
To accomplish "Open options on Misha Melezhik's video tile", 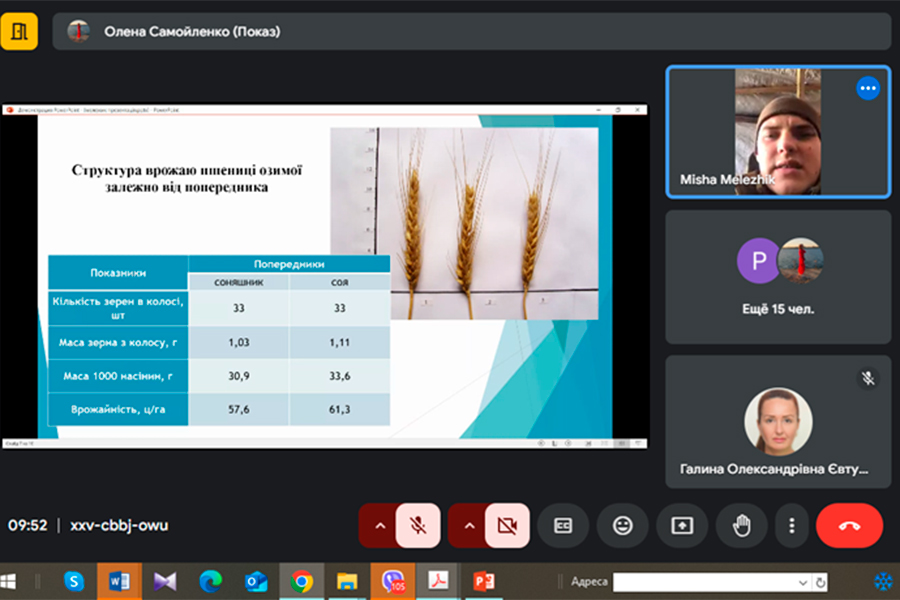I will coord(868,88).
